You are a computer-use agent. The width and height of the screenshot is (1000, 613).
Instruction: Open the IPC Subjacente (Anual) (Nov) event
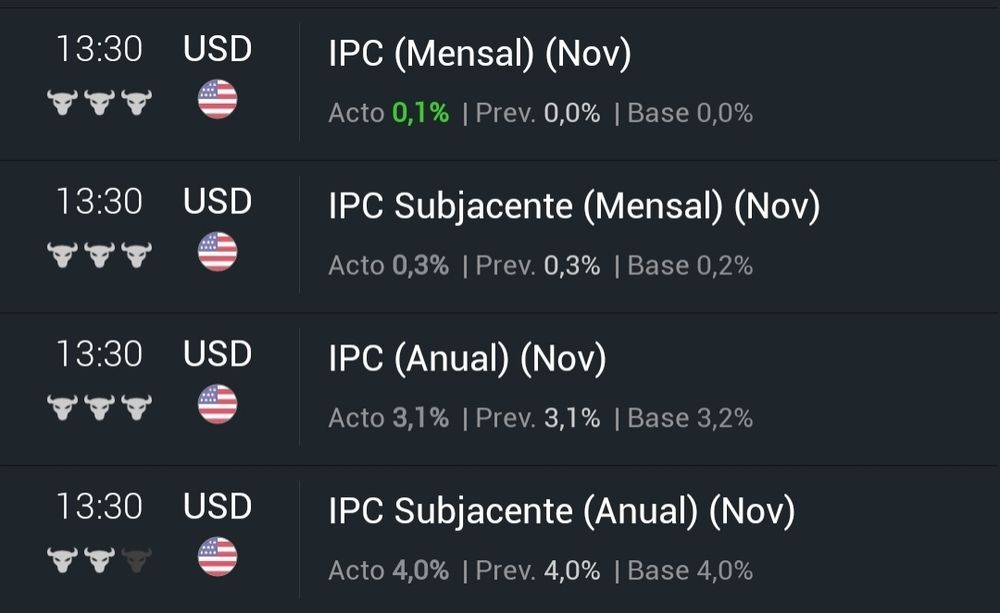[561, 512]
